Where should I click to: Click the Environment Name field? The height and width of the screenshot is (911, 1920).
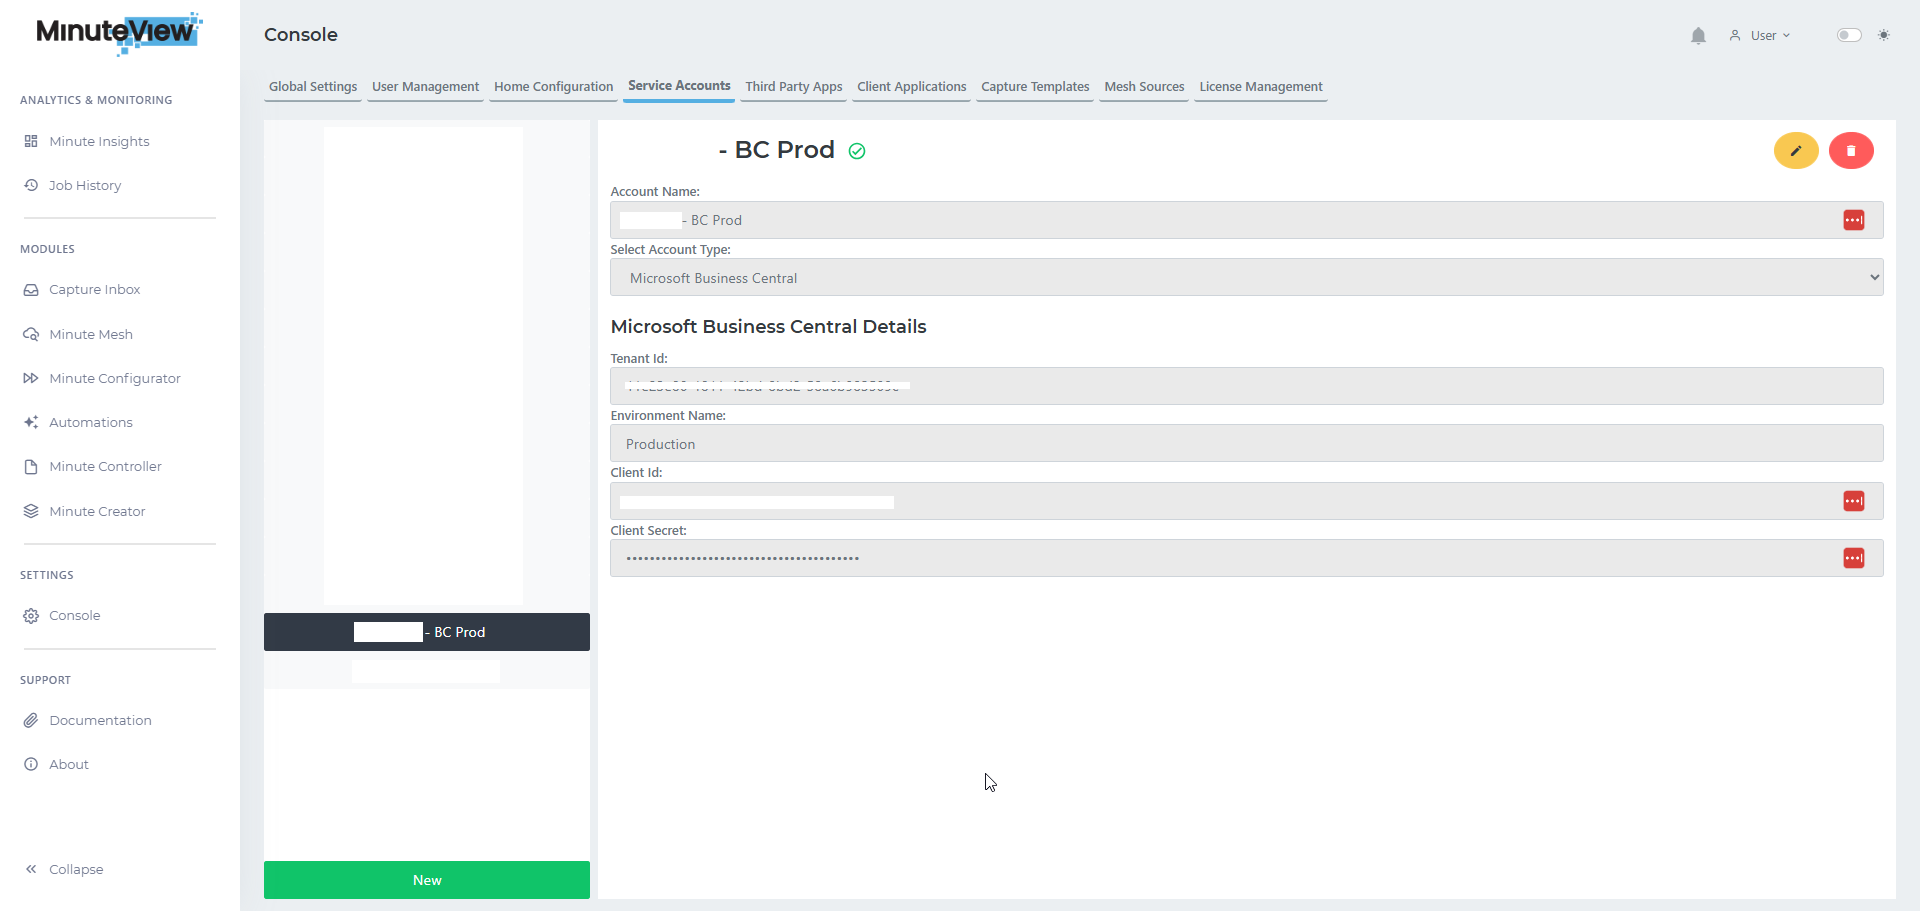[1246, 443]
